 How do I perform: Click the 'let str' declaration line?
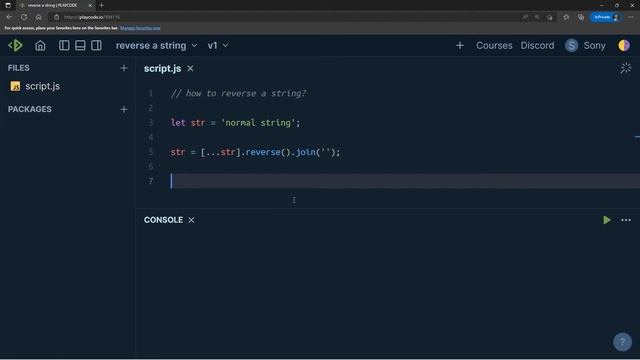[236, 123]
